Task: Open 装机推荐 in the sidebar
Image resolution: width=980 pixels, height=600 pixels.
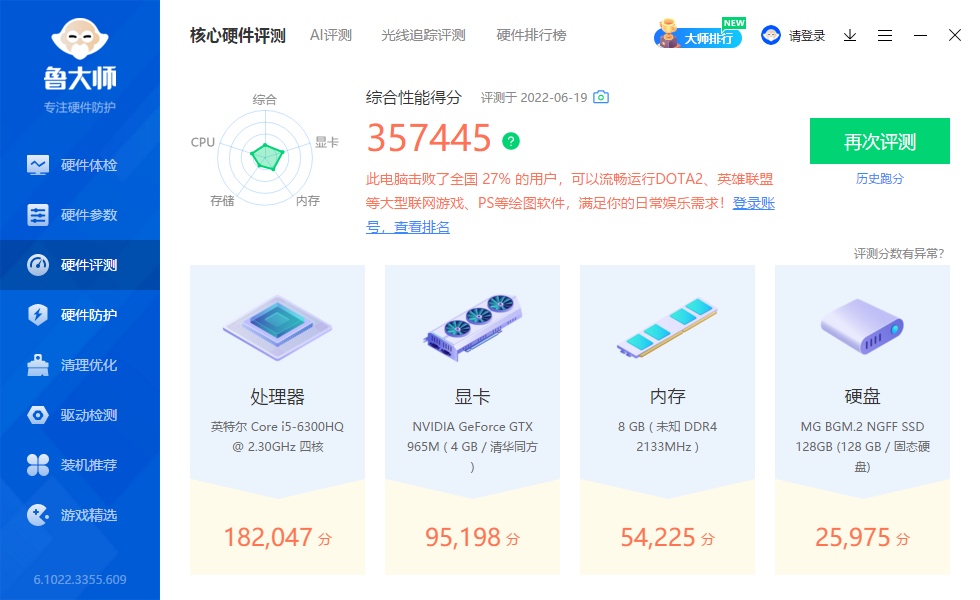Action: click(80, 465)
